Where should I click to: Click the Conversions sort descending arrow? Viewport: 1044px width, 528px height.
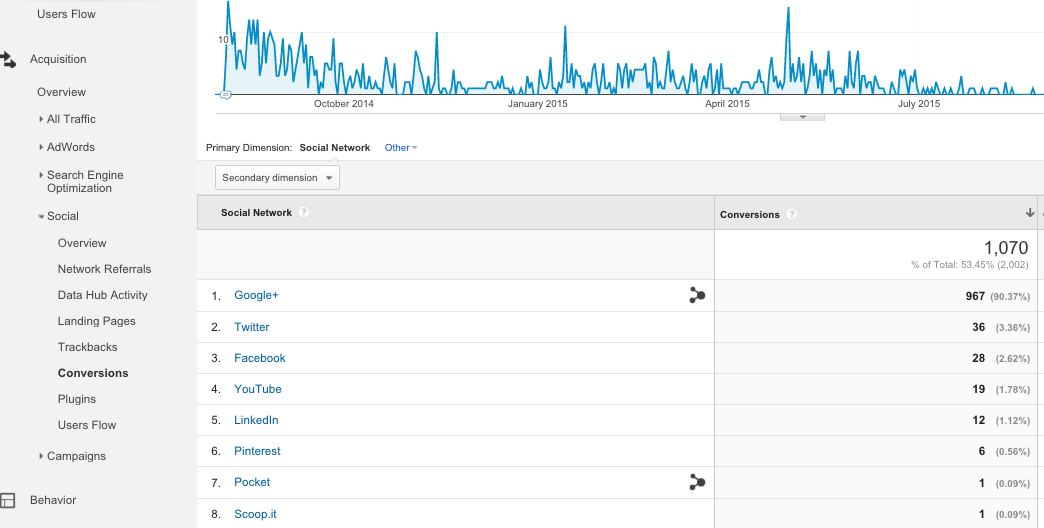pyautogui.click(x=1029, y=213)
